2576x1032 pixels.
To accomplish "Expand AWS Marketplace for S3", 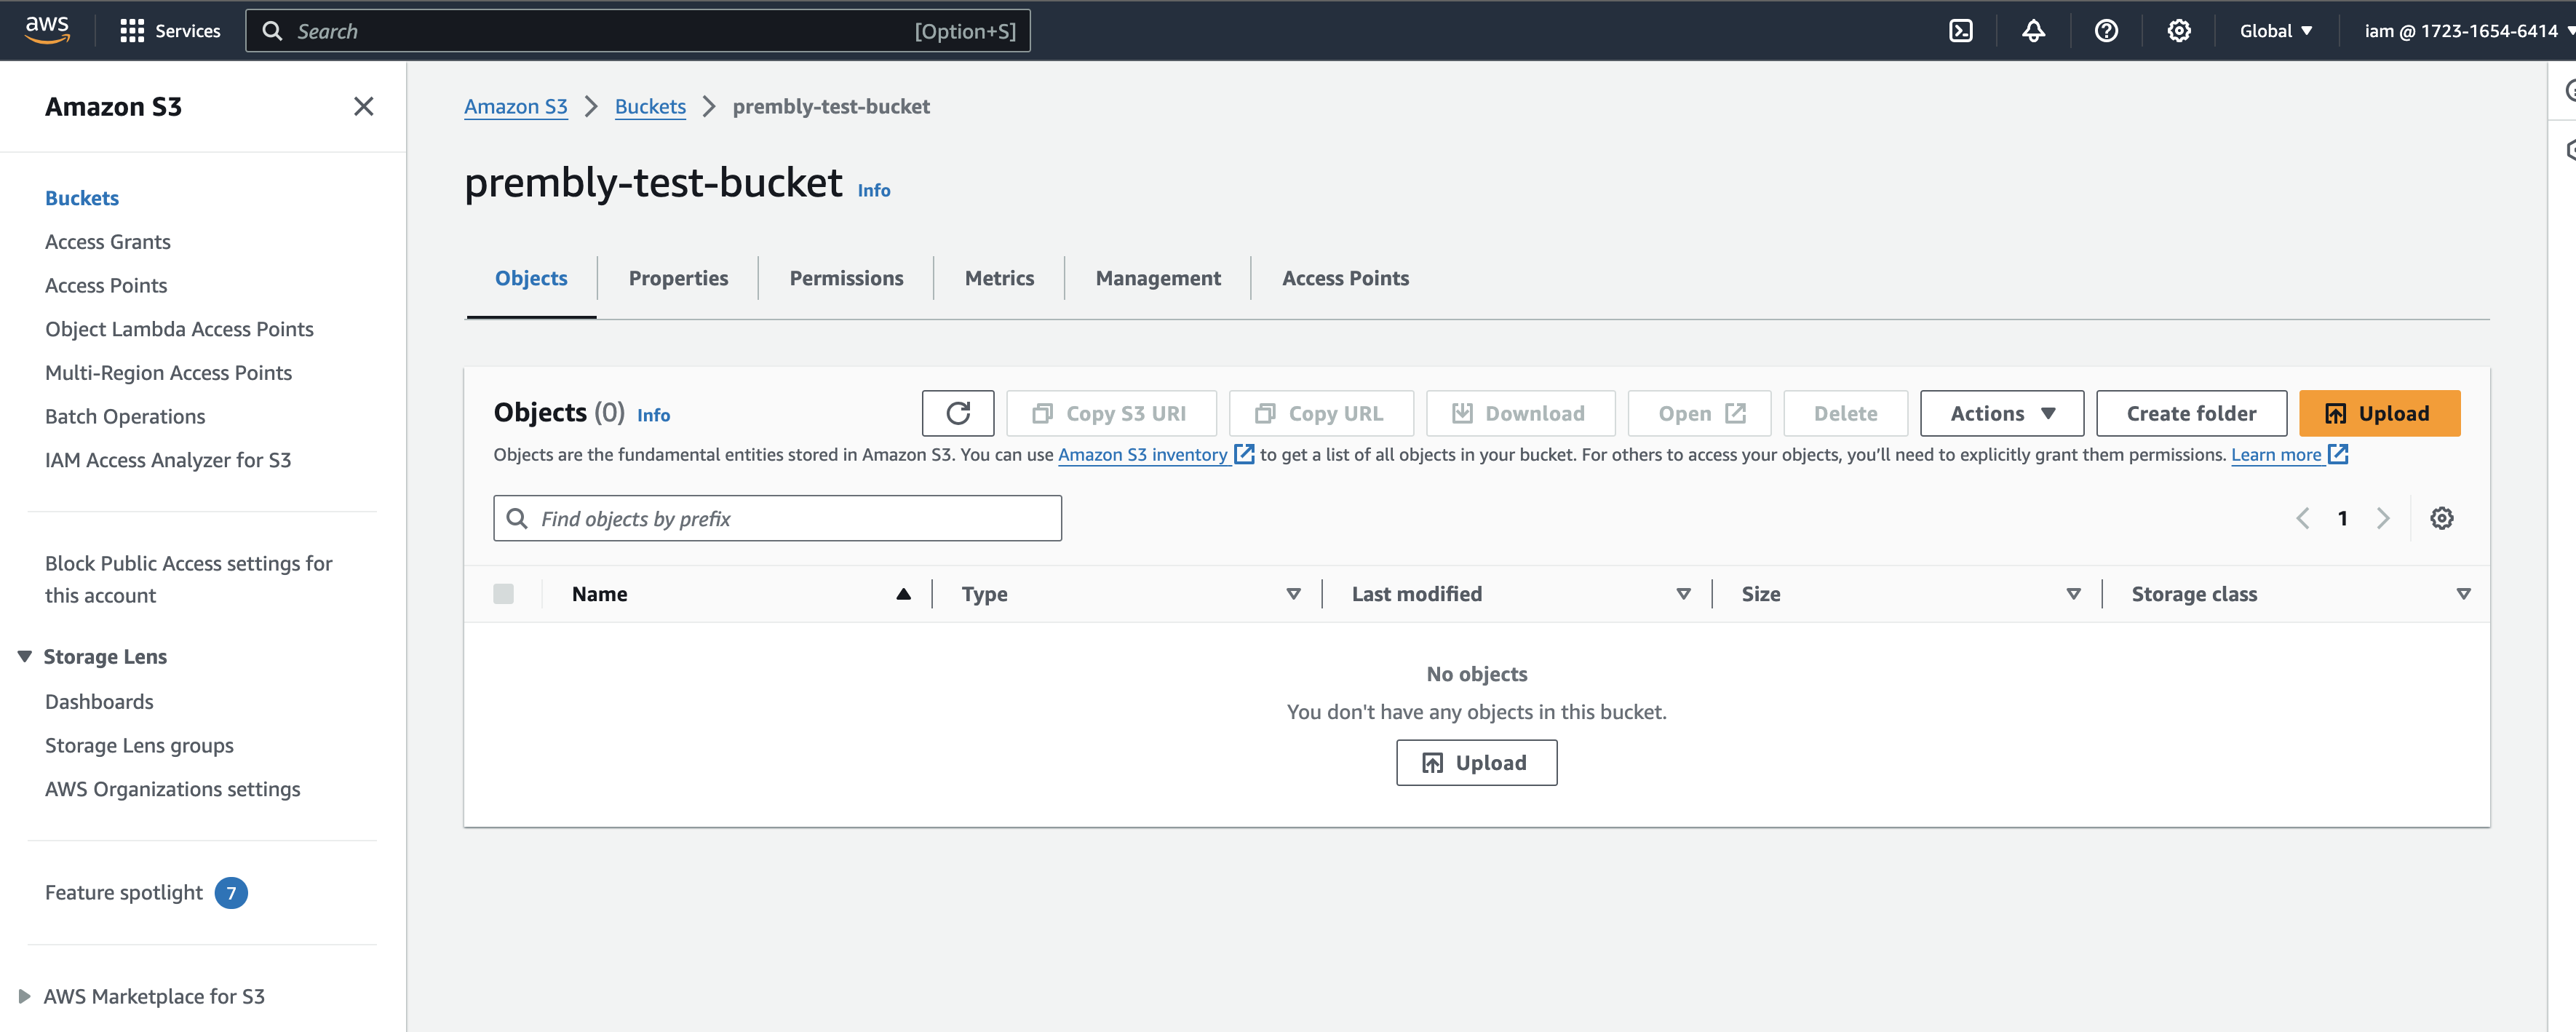I will point(25,996).
